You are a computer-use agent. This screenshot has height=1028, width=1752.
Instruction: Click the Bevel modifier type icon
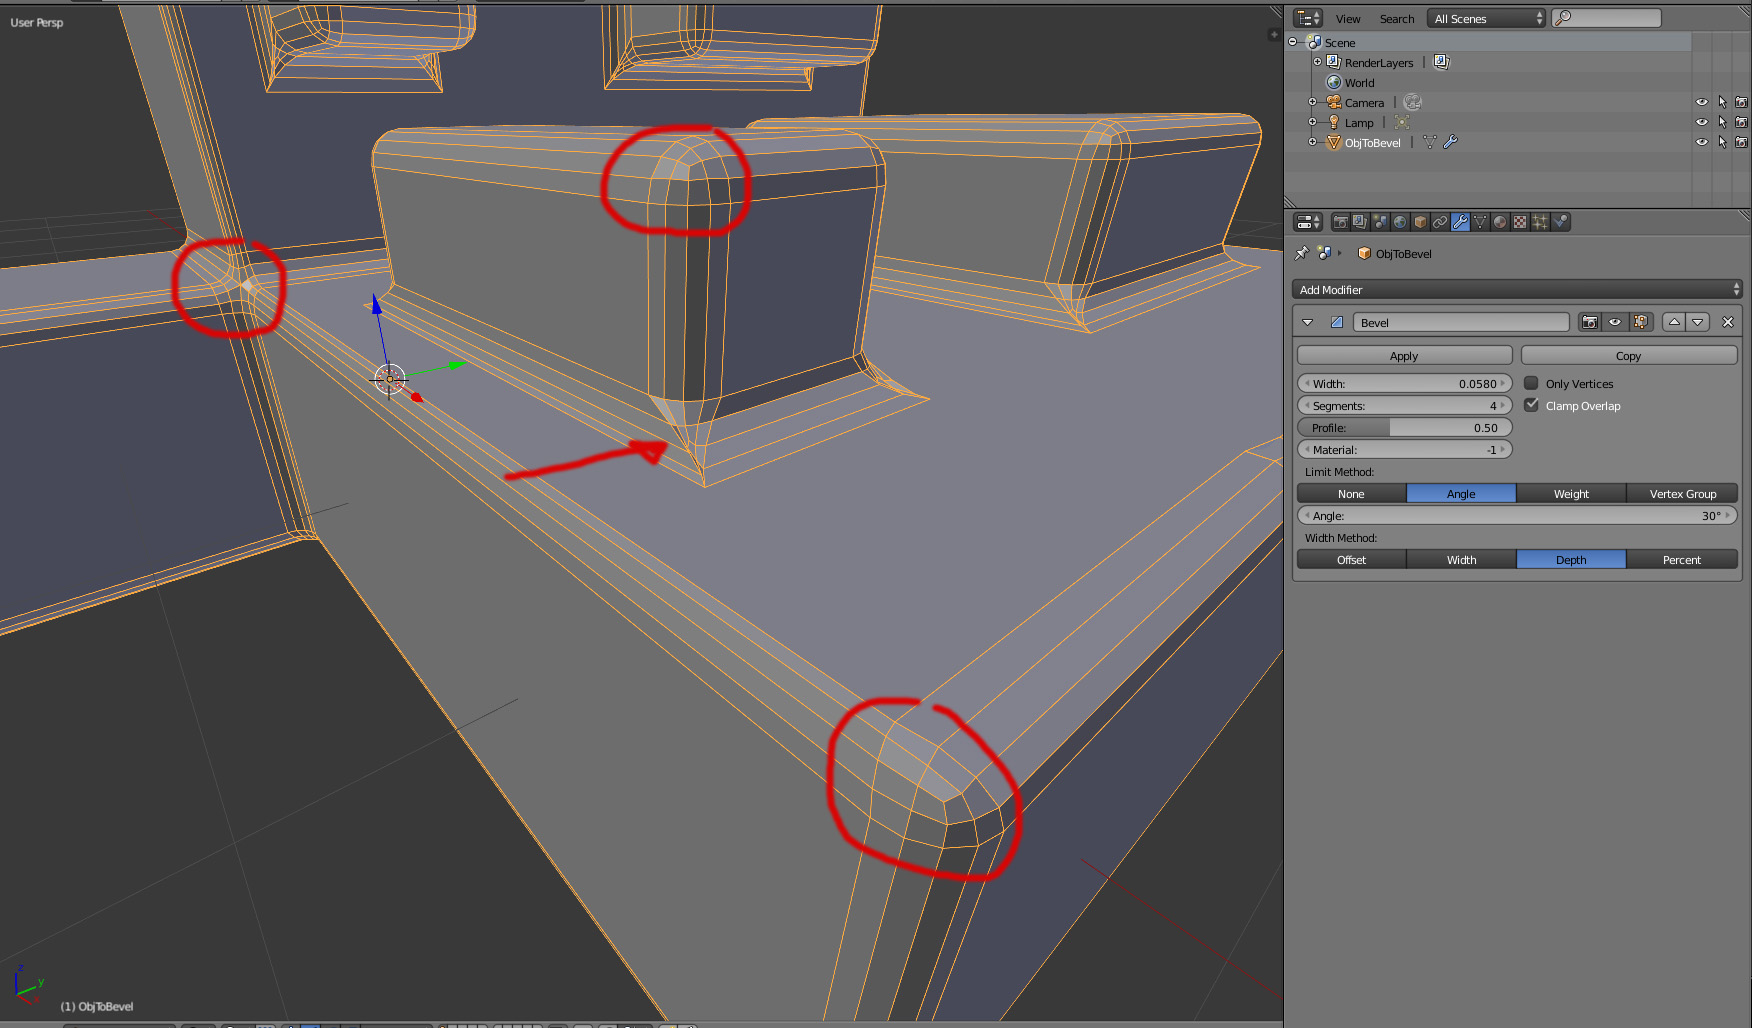tap(1337, 322)
